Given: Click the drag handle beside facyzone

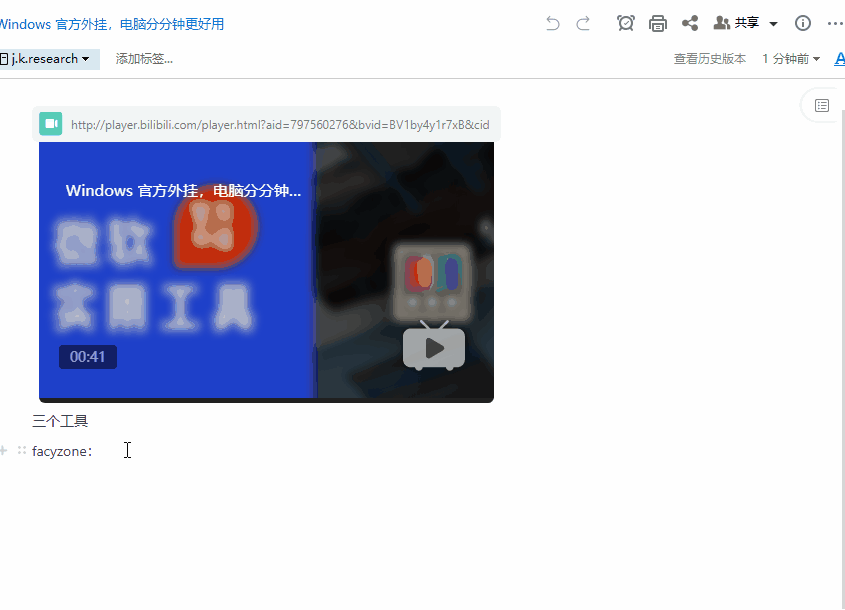Looking at the screenshot, I should click(22, 450).
